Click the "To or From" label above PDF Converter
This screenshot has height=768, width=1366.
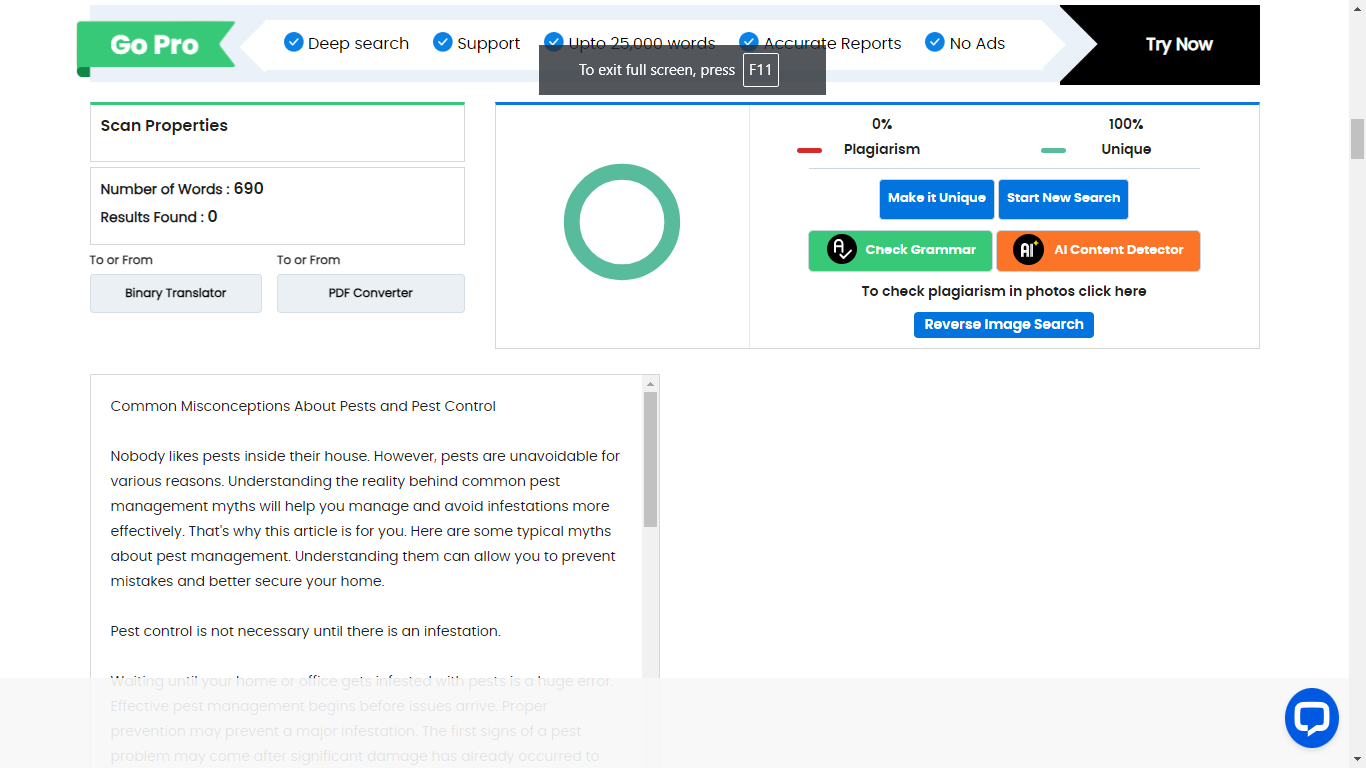tap(309, 260)
